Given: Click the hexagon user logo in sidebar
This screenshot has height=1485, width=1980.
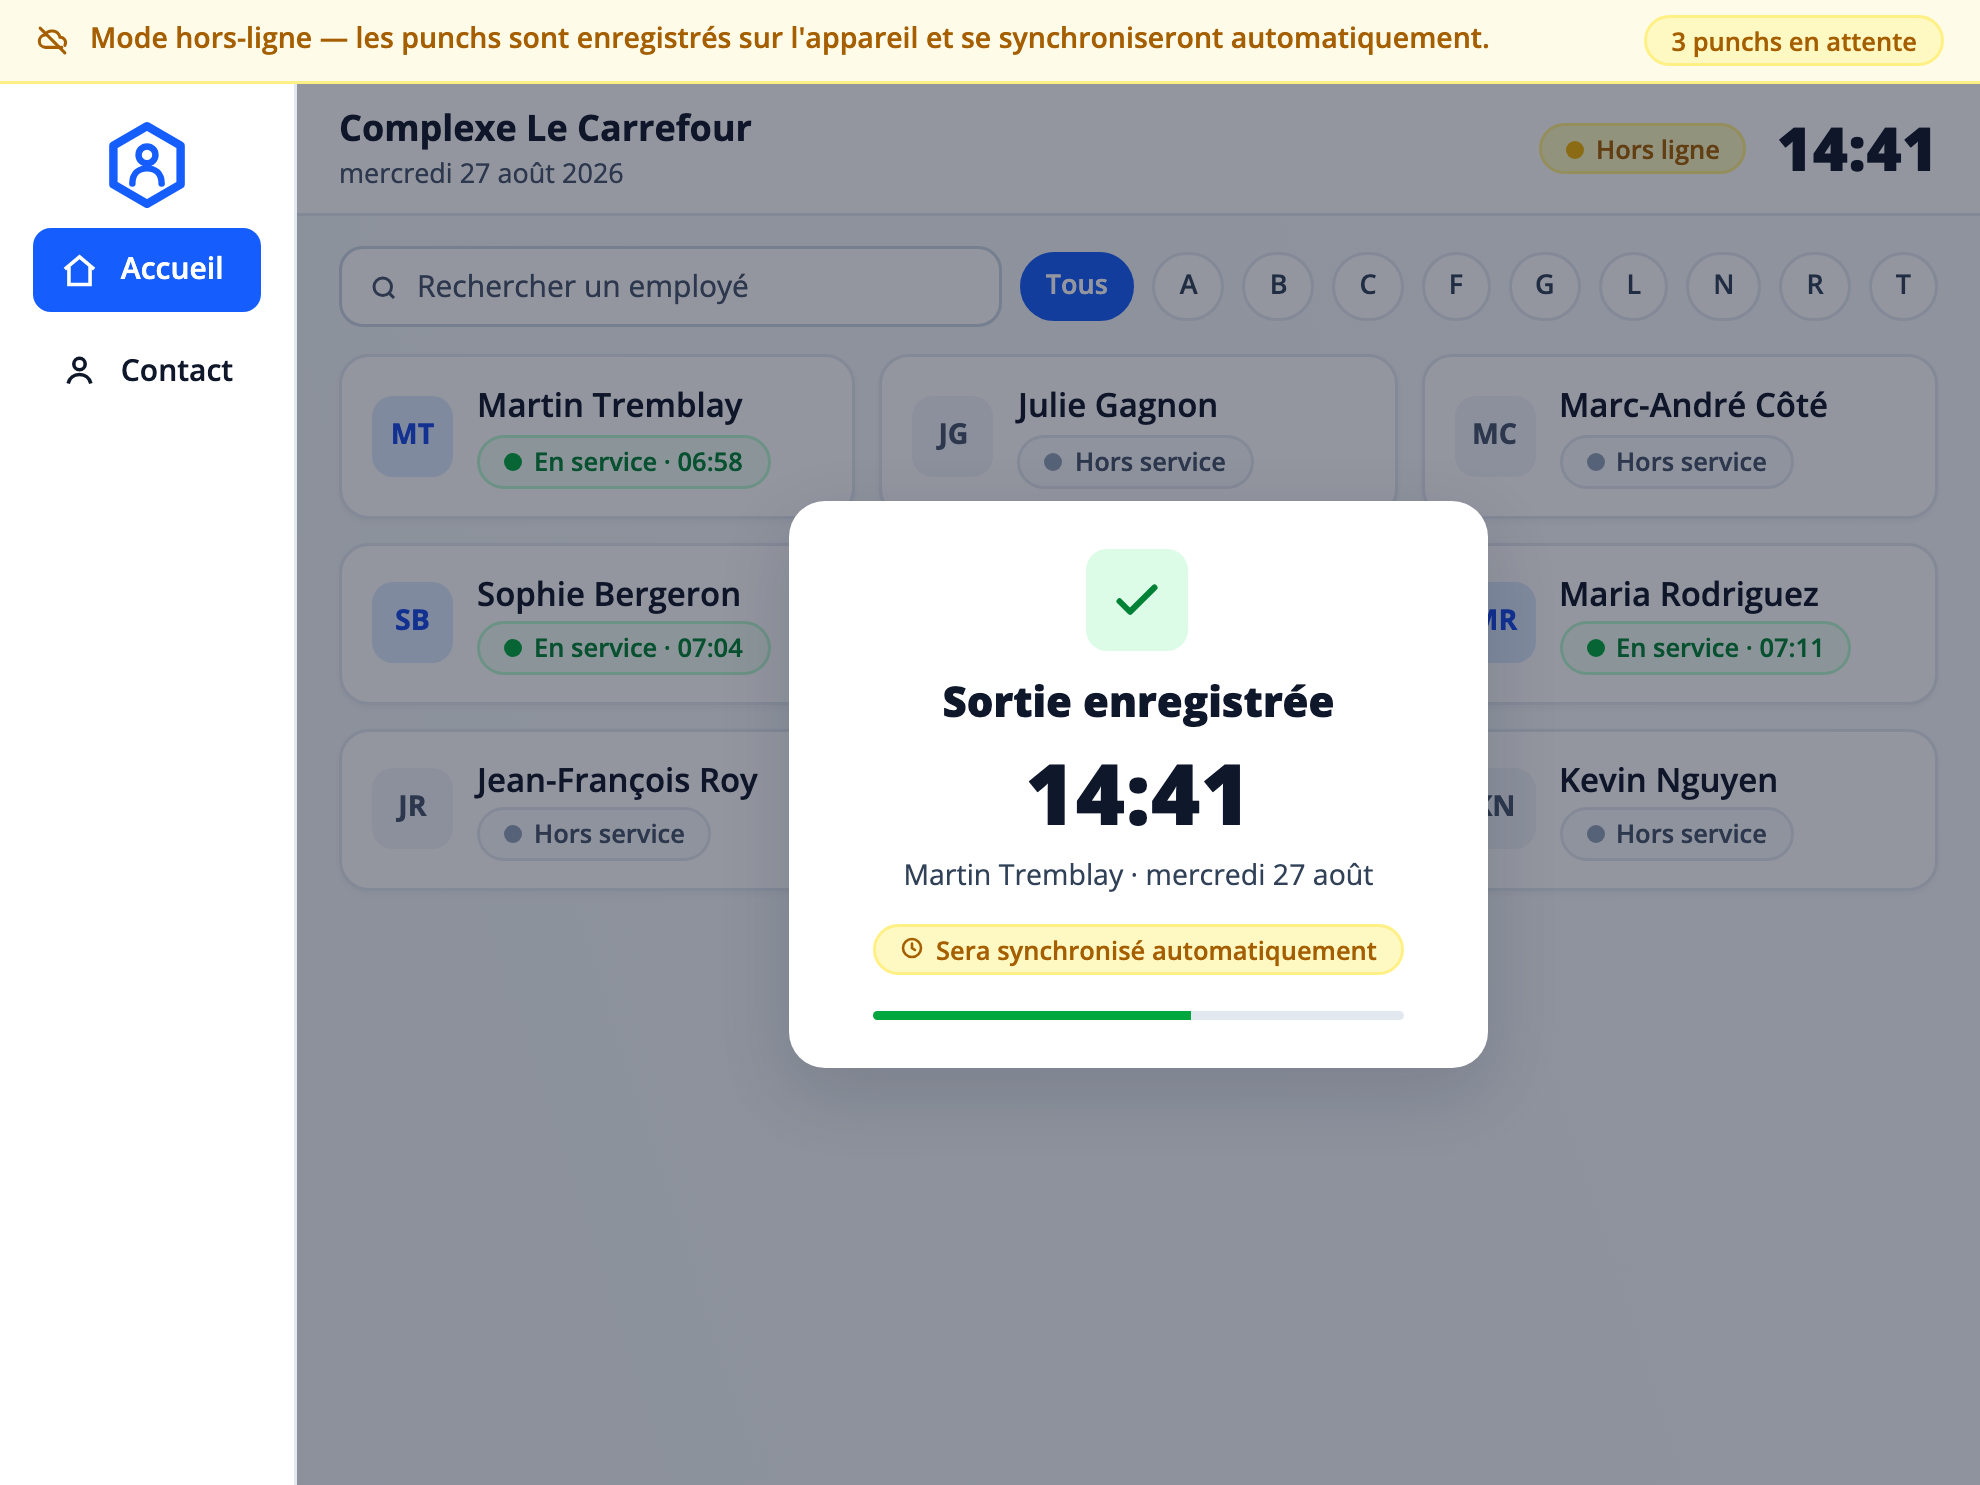Looking at the screenshot, I should tap(147, 165).
